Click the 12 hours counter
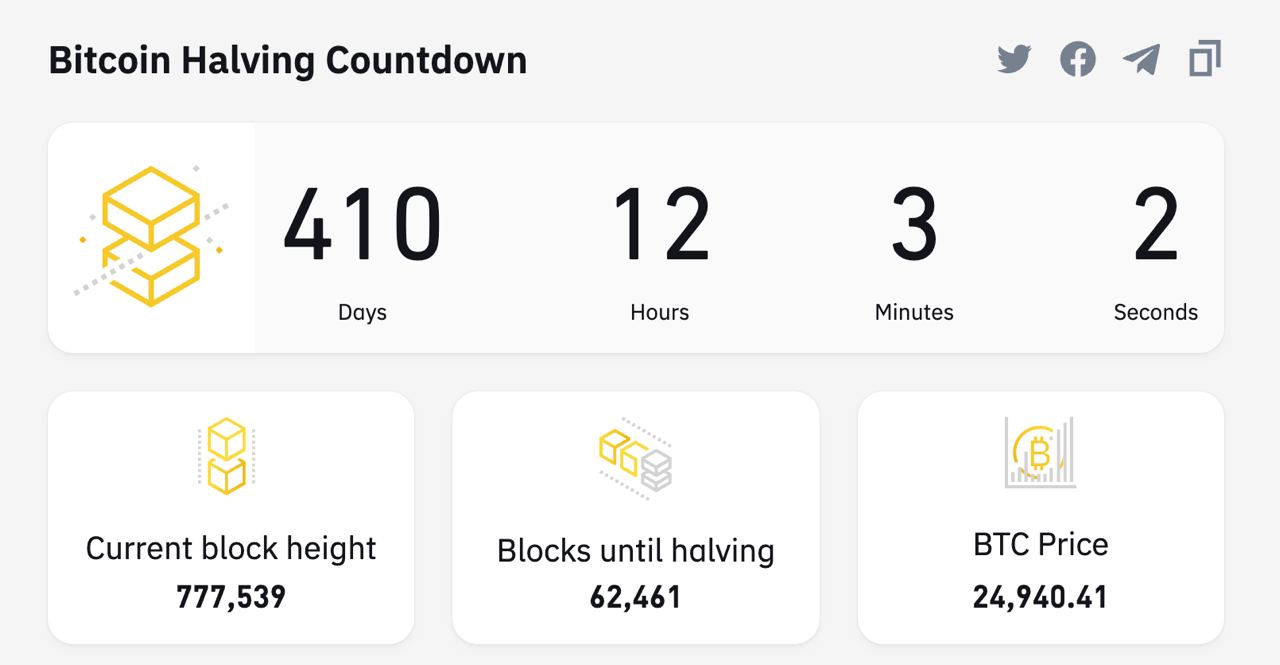This screenshot has height=665, width=1280. coord(660,226)
